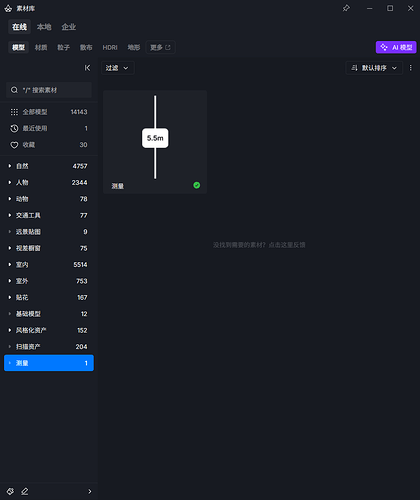
Task: Click the search magnifier icon
Action: tap(14, 90)
